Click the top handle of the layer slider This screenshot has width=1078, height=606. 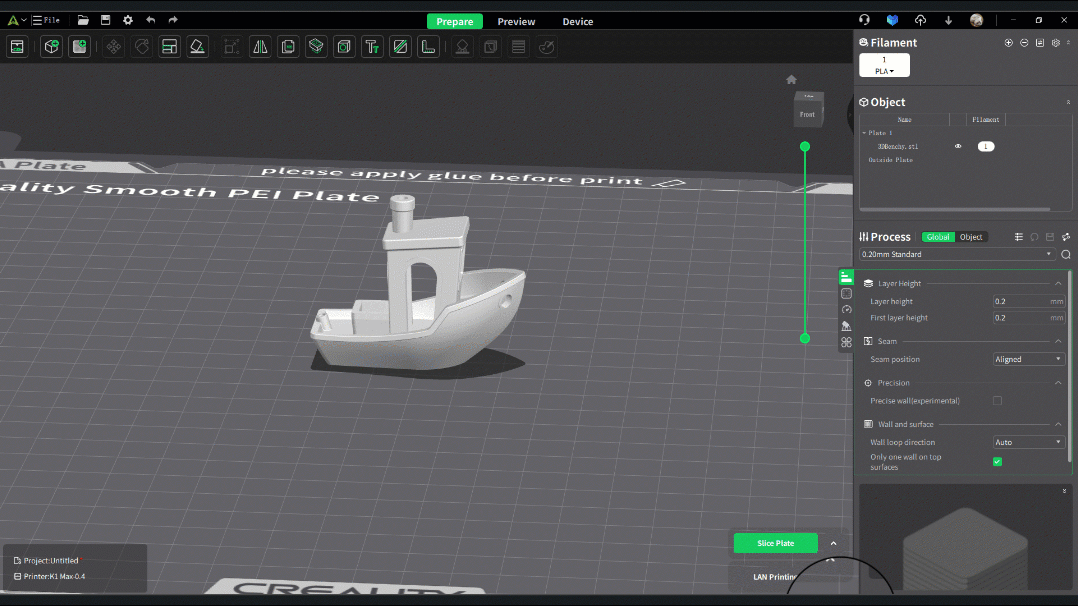click(x=805, y=147)
